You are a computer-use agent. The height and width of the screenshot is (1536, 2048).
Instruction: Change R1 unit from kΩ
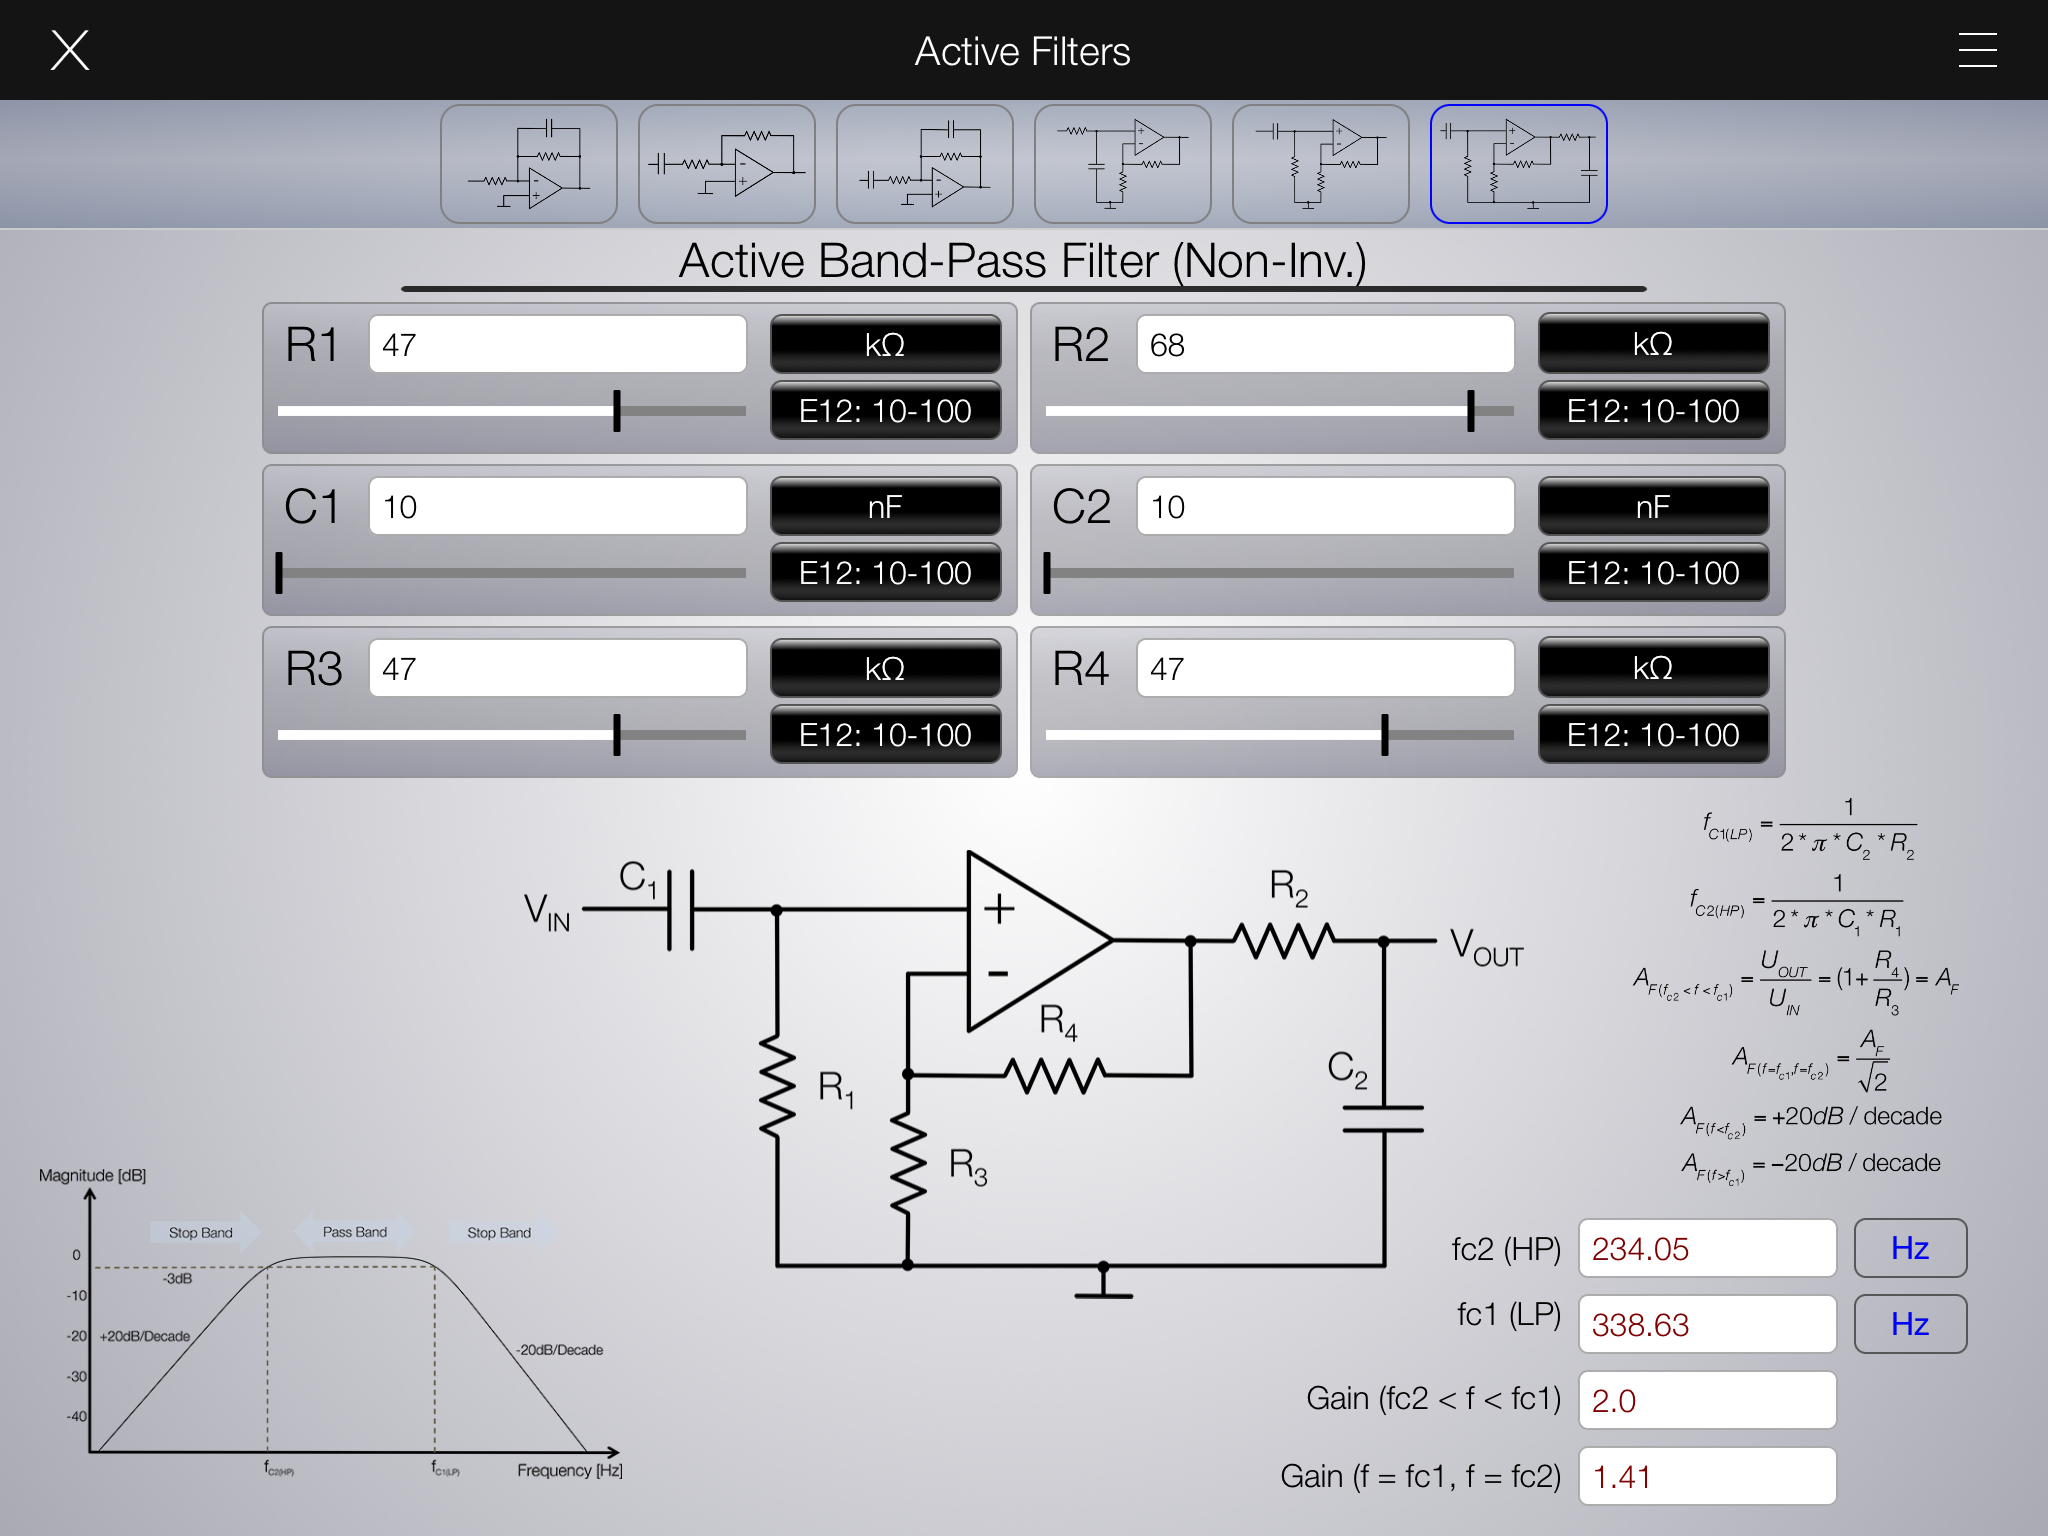point(885,345)
